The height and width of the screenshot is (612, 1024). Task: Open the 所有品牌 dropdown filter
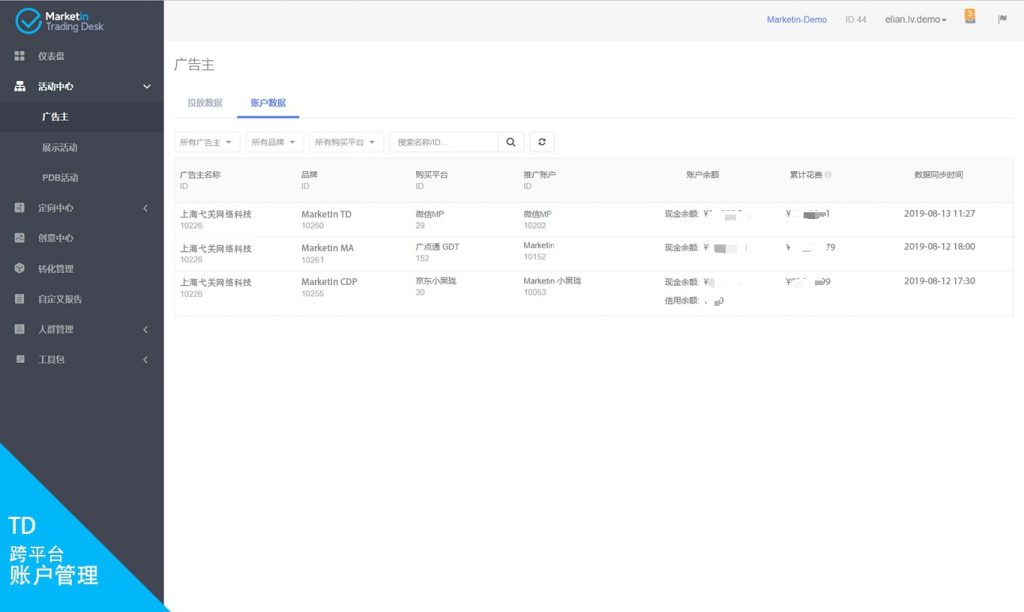tap(274, 142)
